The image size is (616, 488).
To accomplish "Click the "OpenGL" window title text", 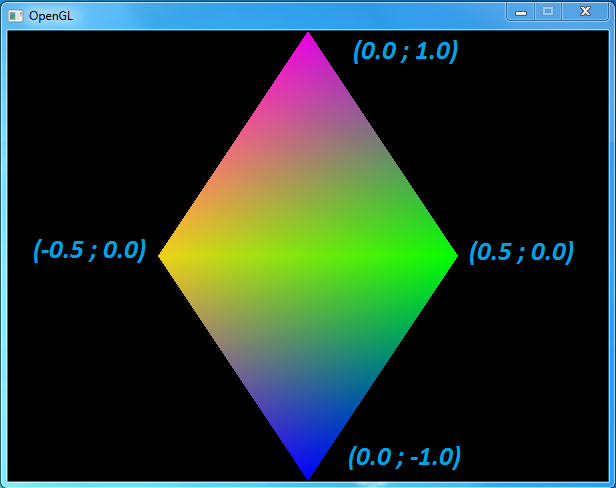I will [50, 16].
